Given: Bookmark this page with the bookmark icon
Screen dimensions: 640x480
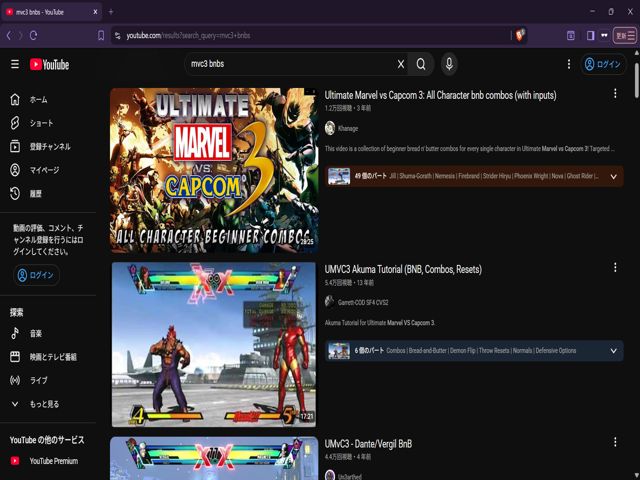Looking at the screenshot, I should point(101,36).
